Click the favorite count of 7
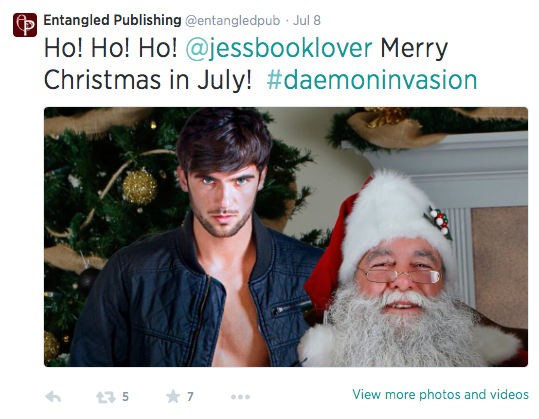The width and height of the screenshot is (539, 419). [x=190, y=397]
